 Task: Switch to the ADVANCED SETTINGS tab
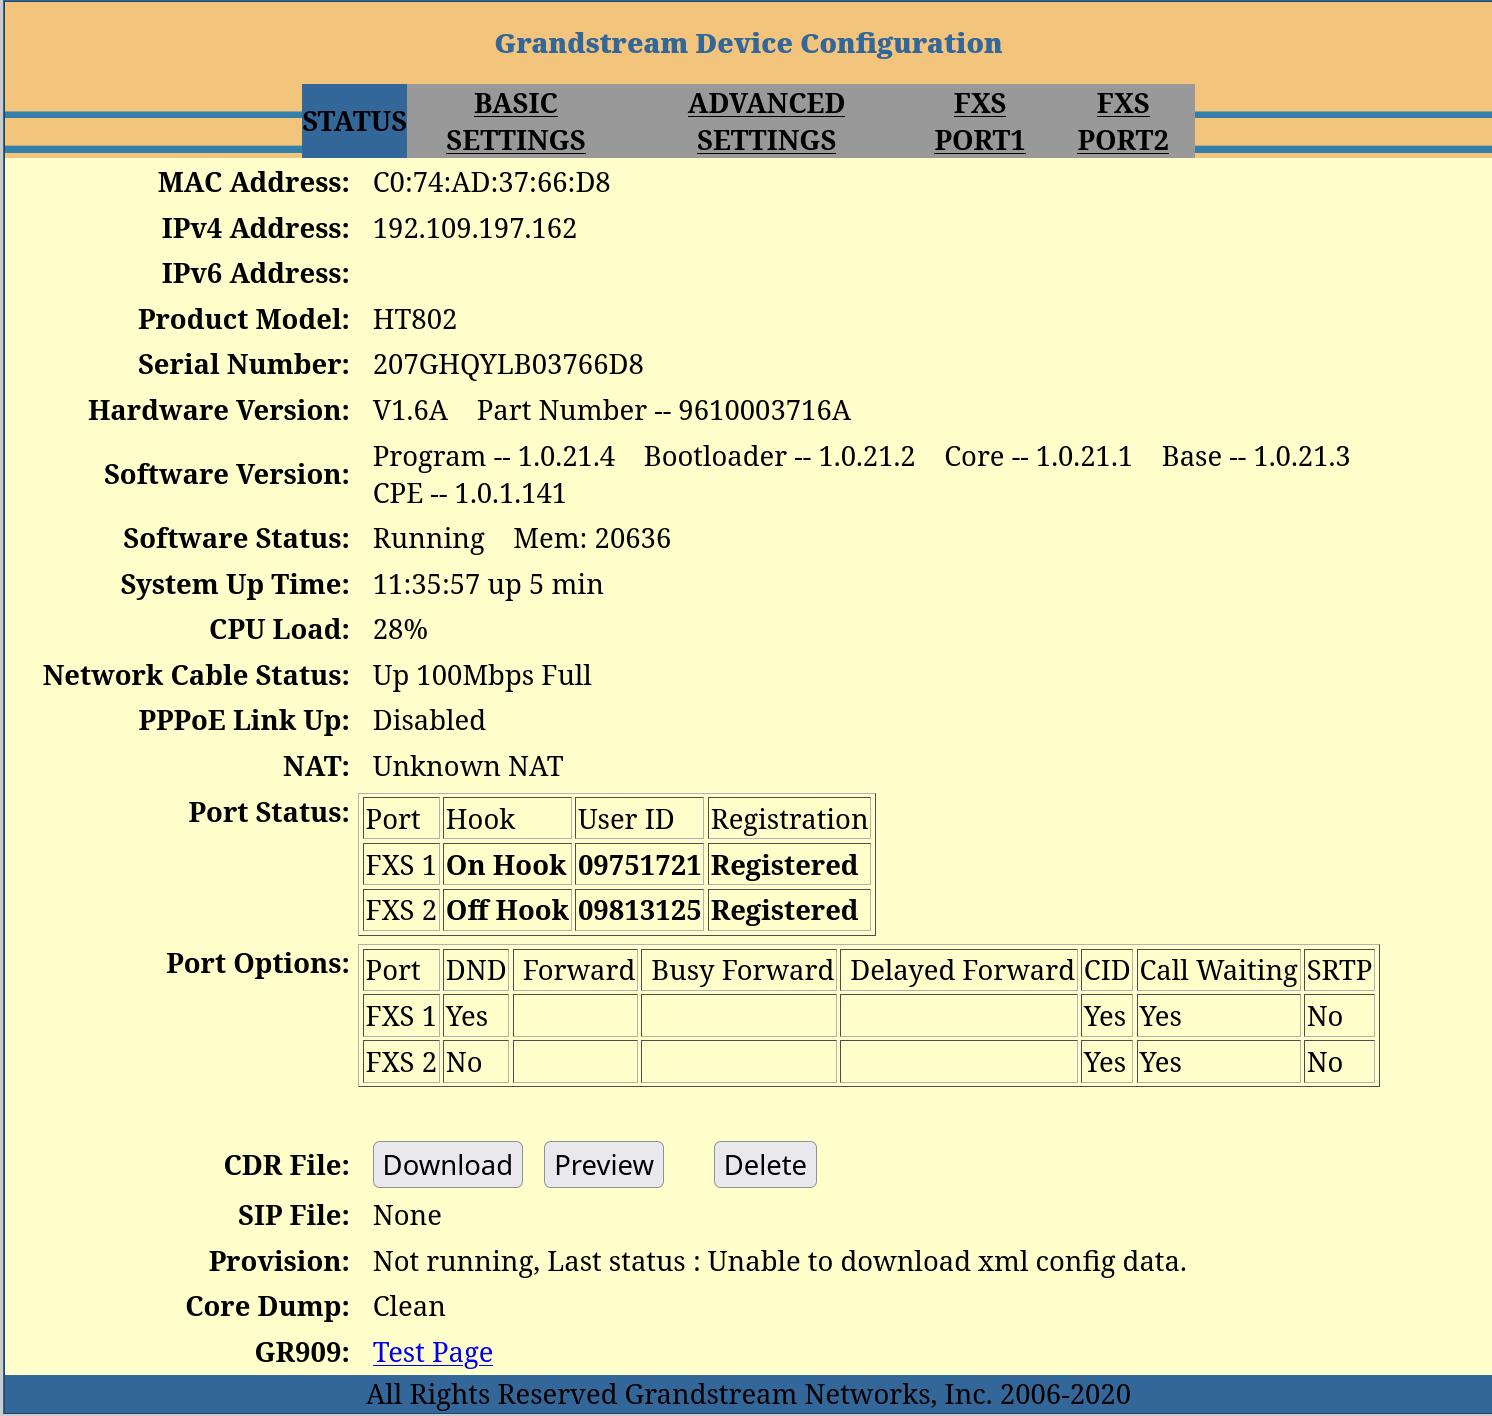tap(766, 122)
